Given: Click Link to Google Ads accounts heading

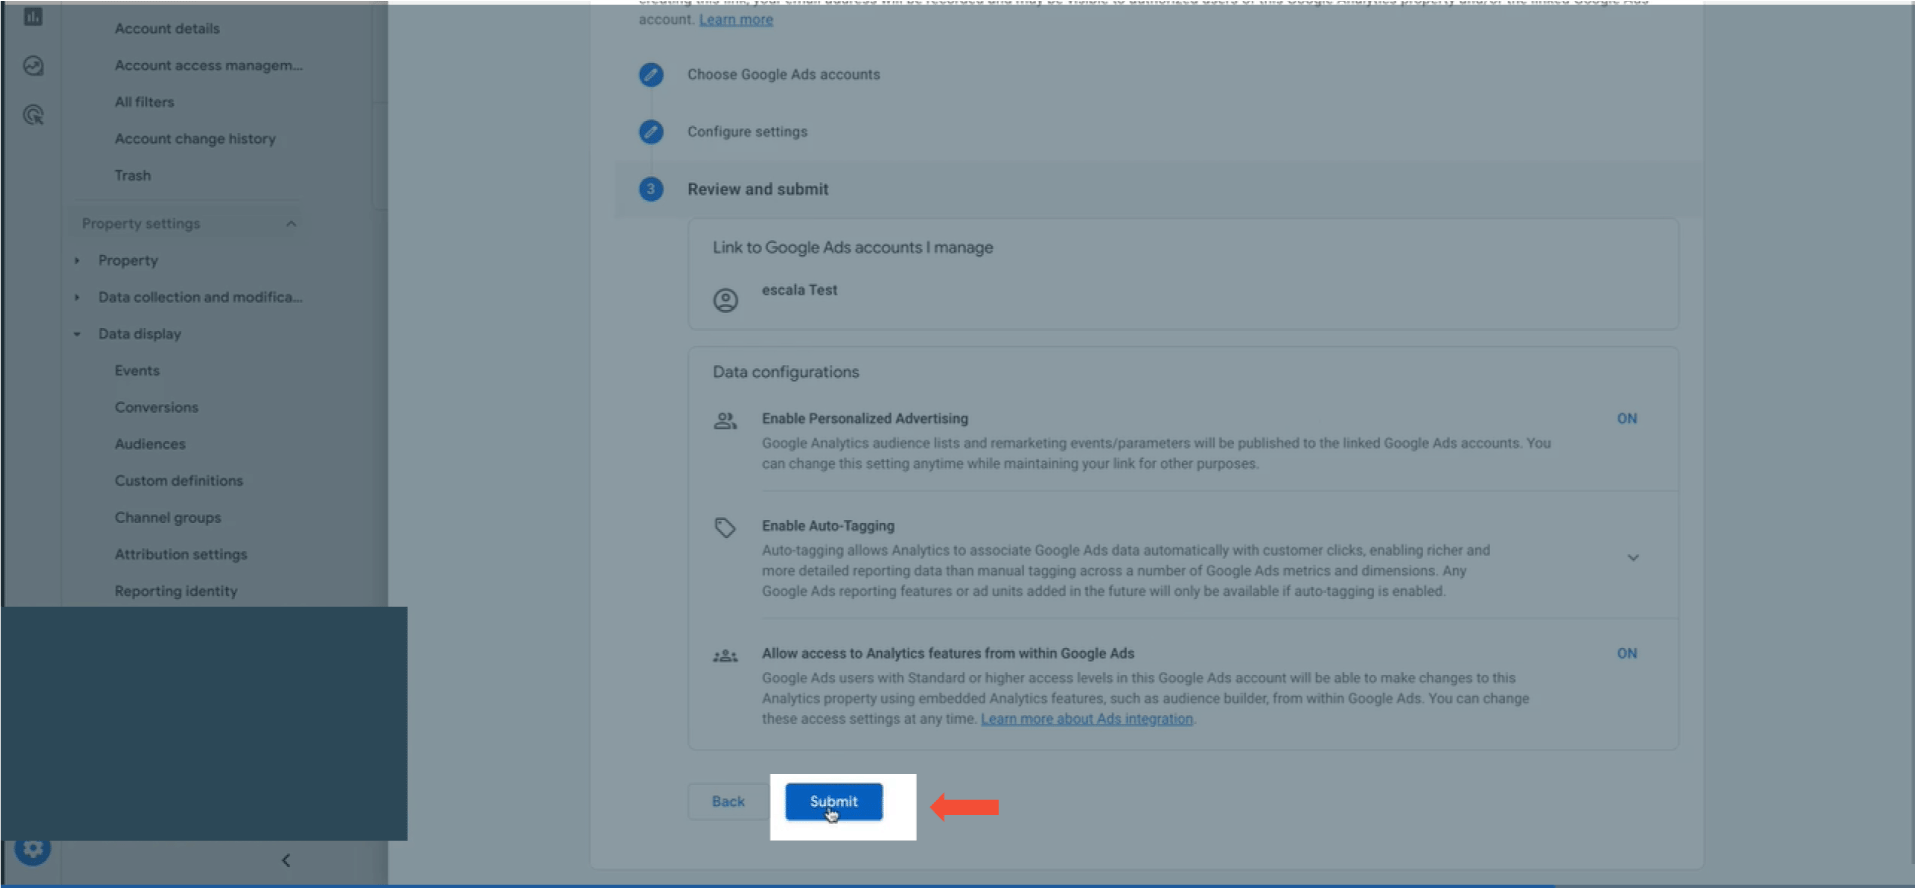Looking at the screenshot, I should click(x=853, y=248).
